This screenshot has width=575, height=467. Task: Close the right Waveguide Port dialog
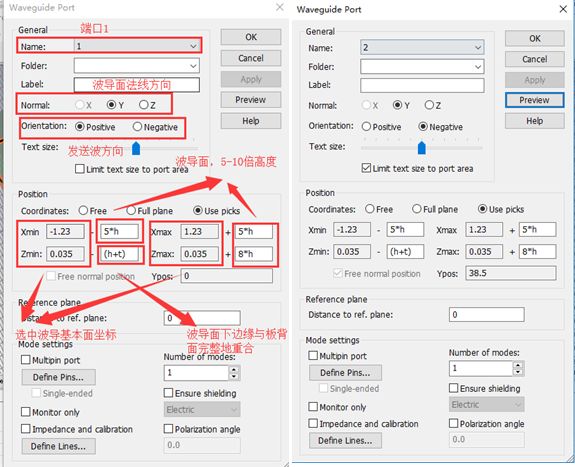coord(563,9)
